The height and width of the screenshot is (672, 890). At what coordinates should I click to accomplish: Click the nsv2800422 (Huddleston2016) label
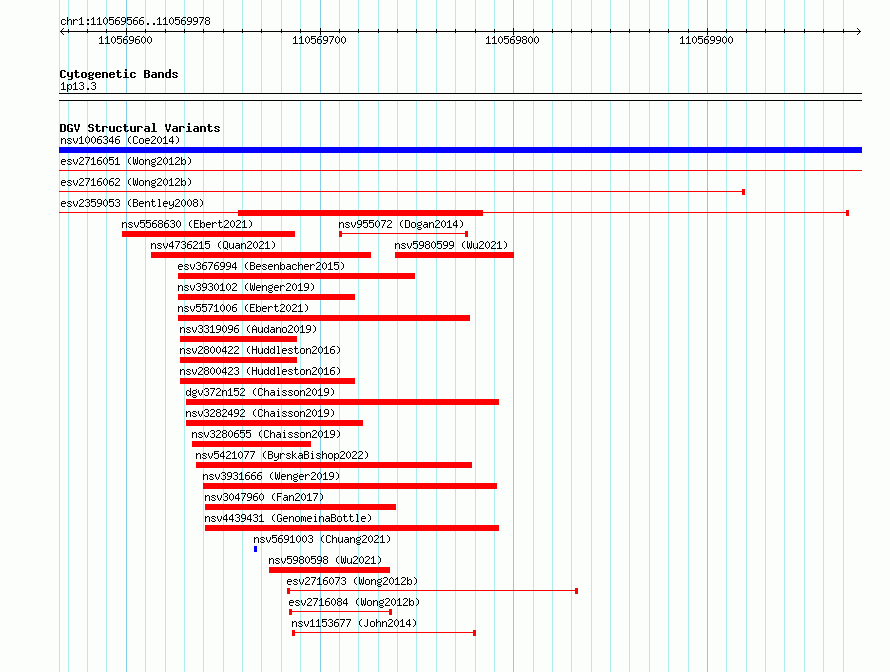coord(260,350)
